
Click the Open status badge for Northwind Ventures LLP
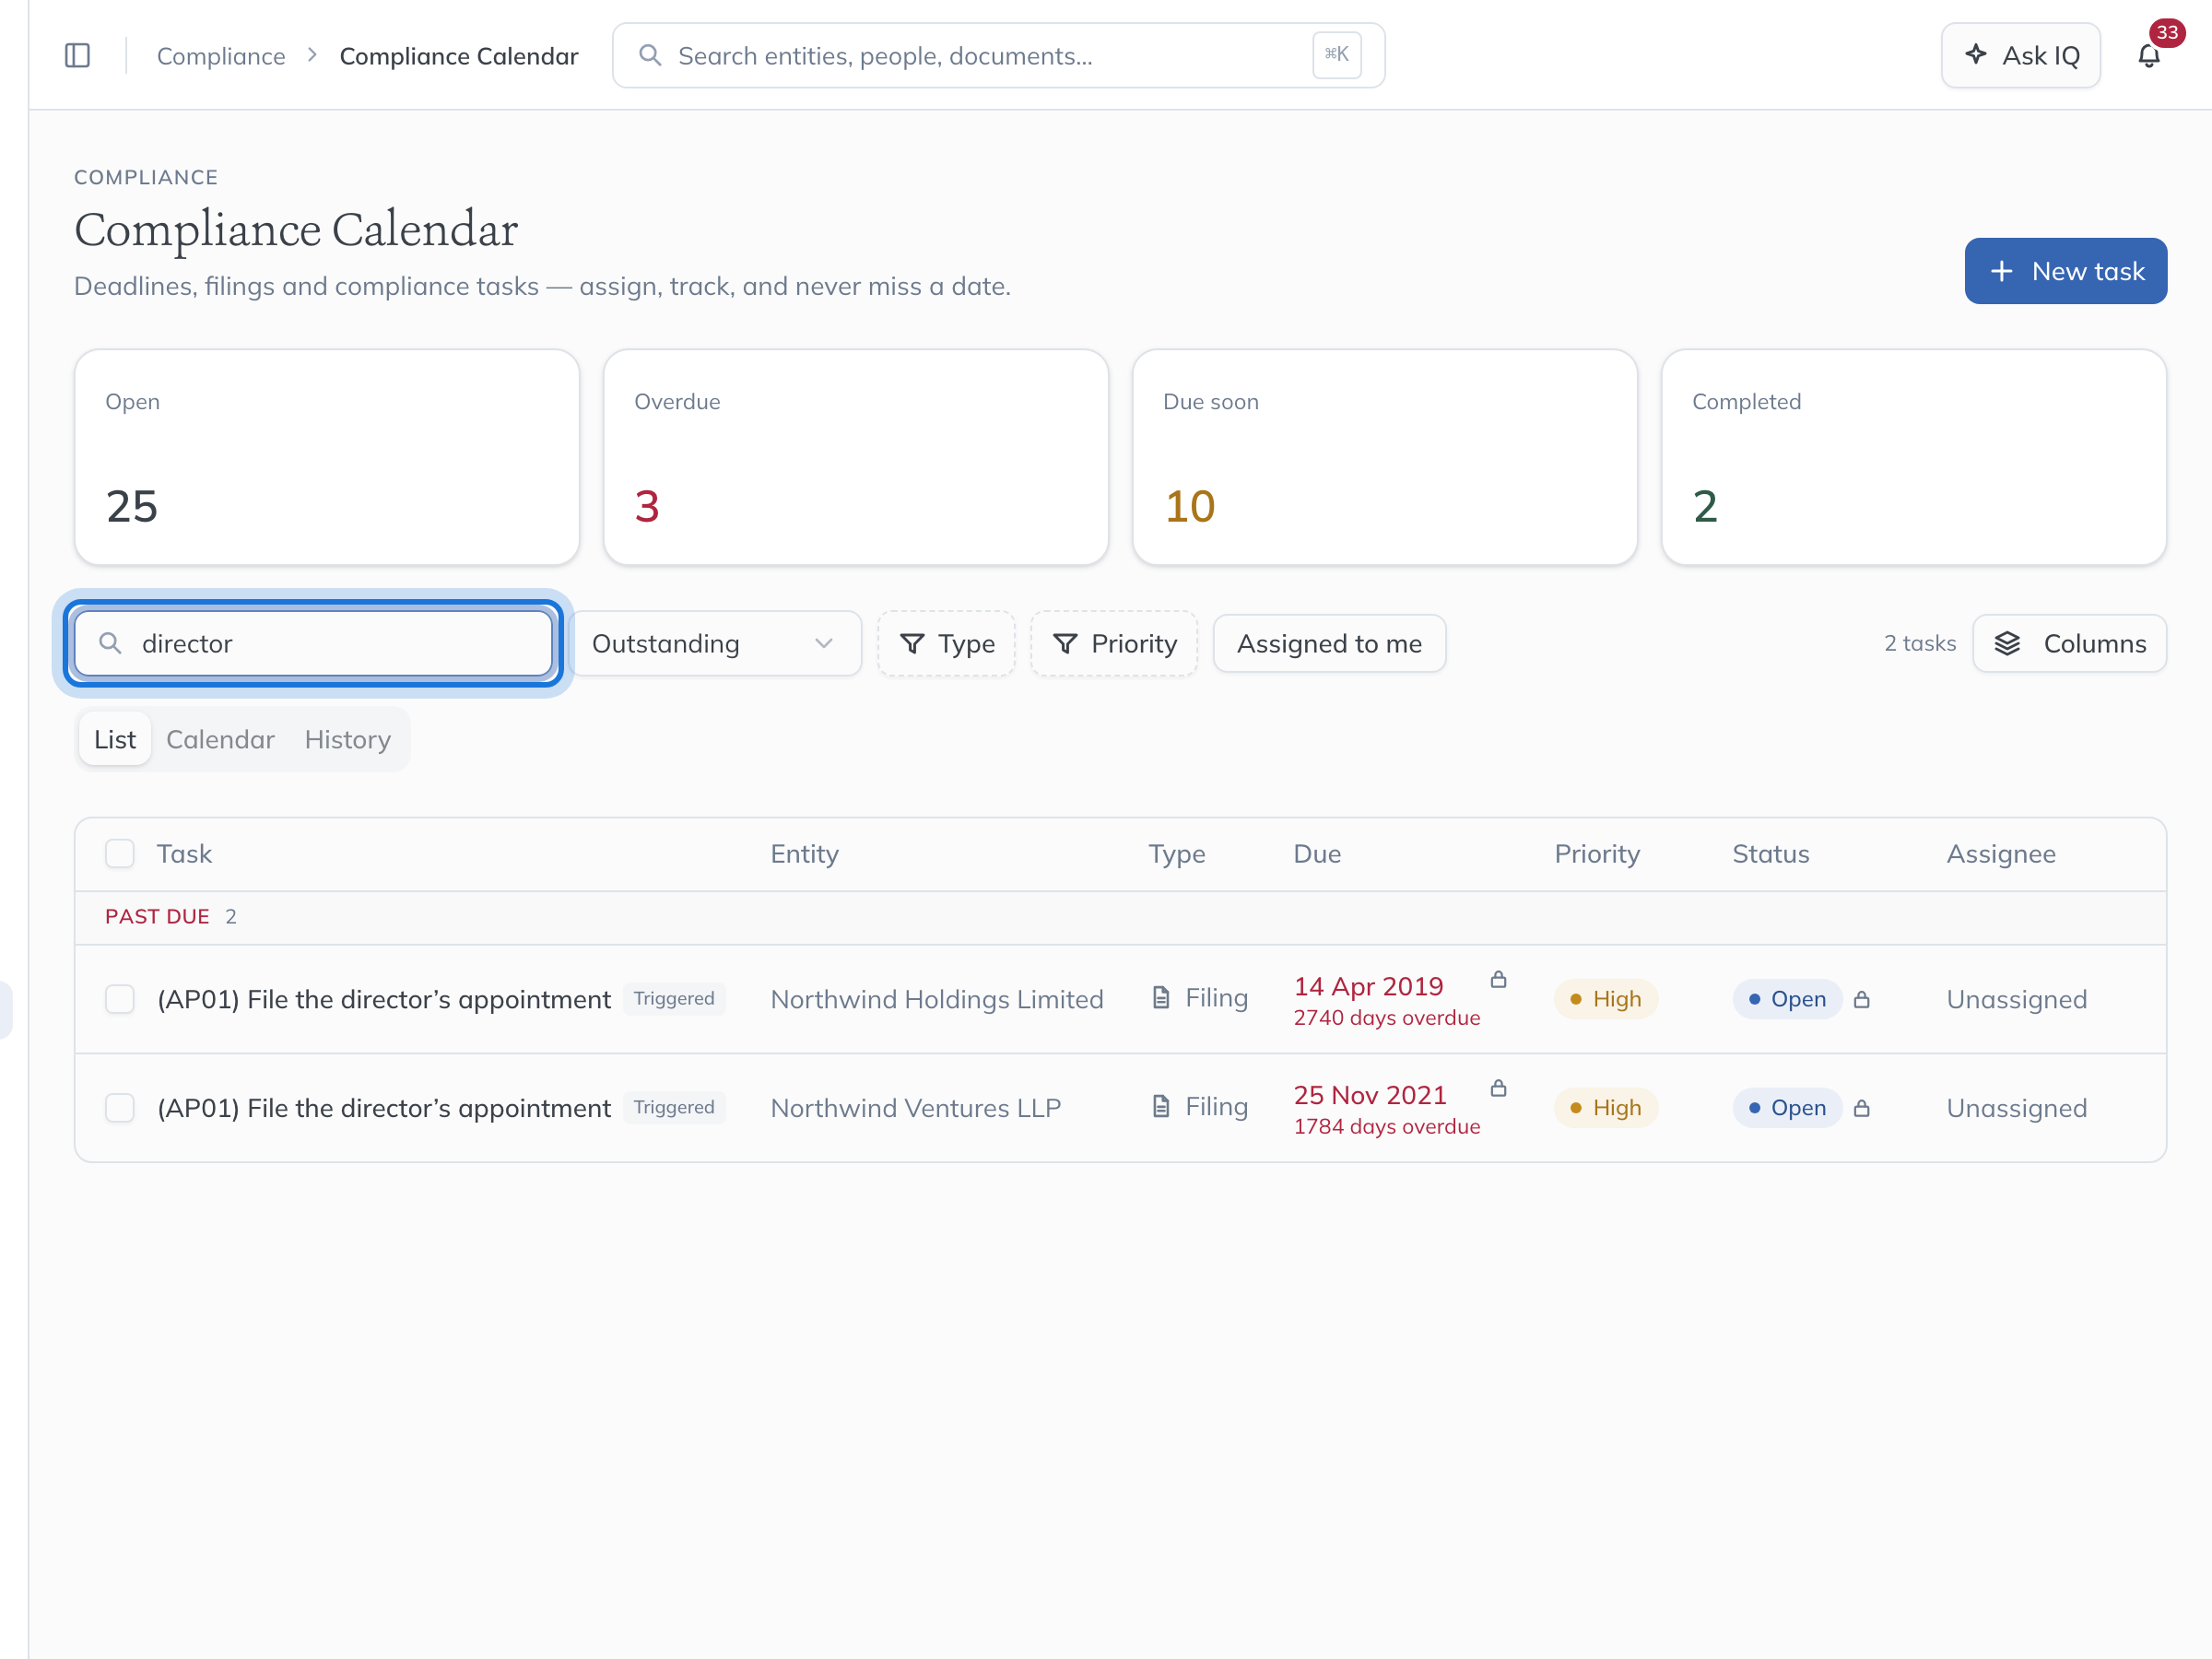[x=1787, y=1109]
